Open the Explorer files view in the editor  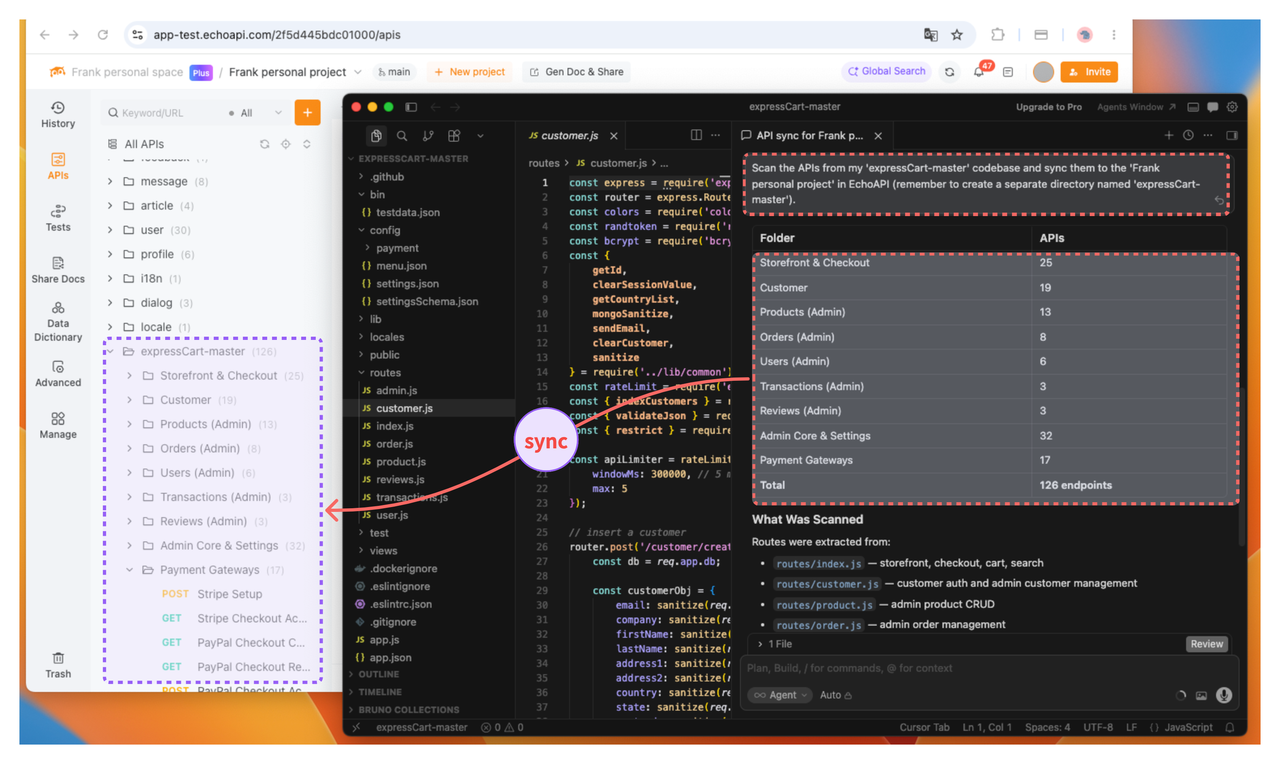tap(376, 136)
